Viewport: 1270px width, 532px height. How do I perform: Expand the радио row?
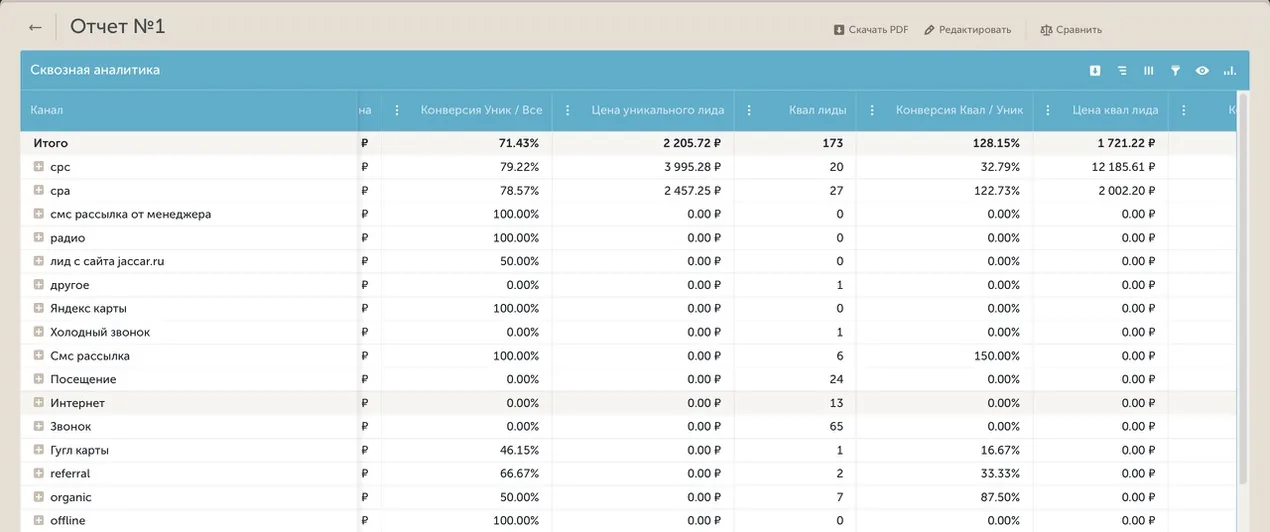pos(39,238)
